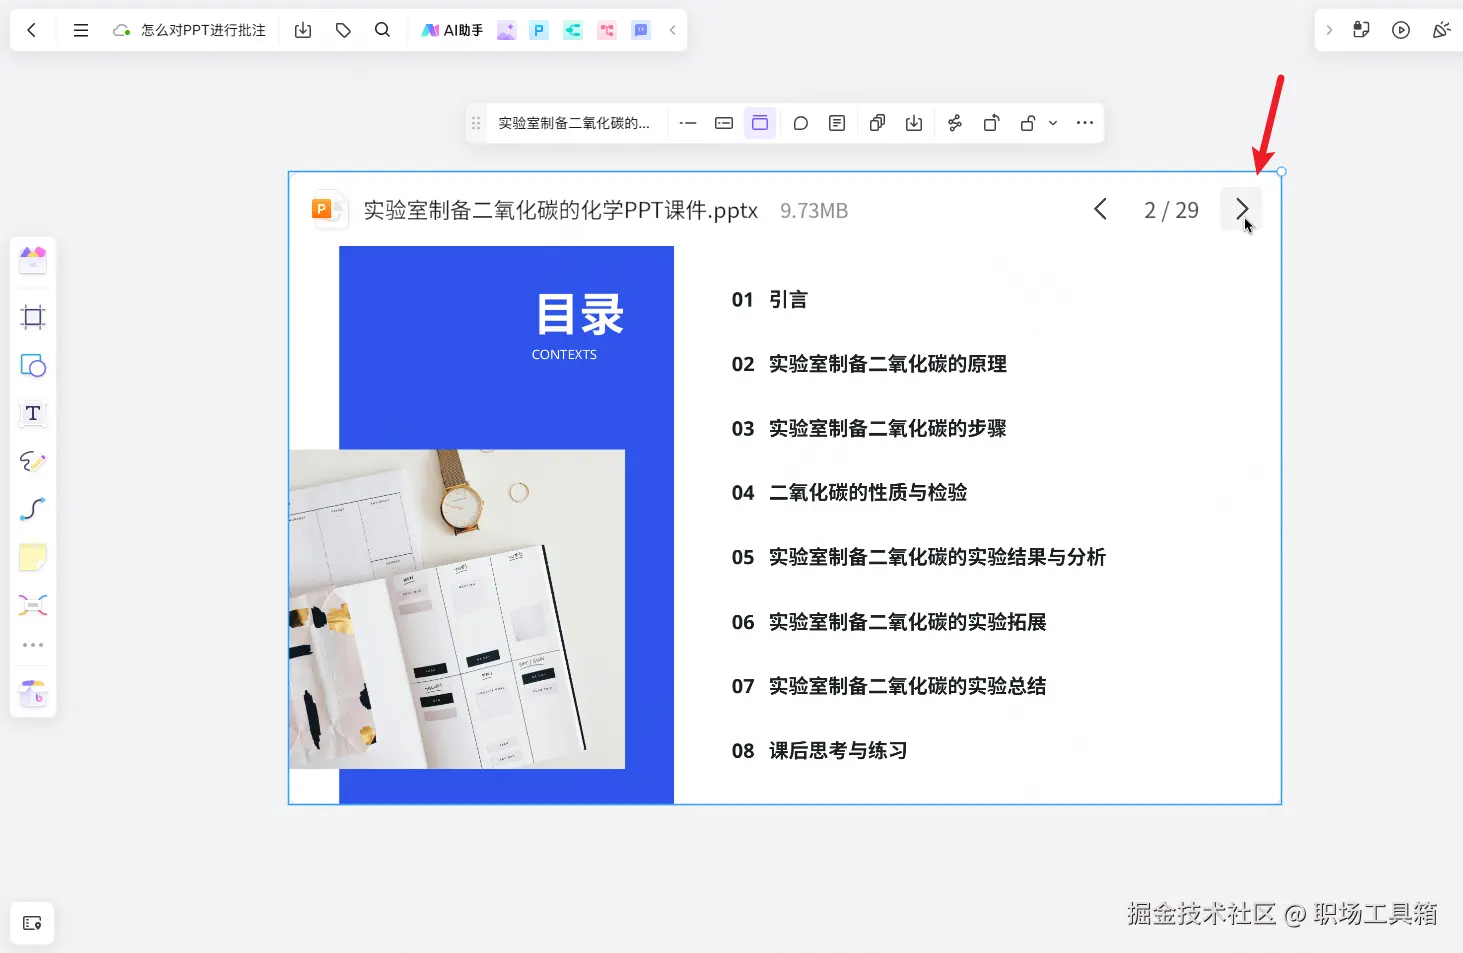The height and width of the screenshot is (953, 1463).
Task: Expand more tools with the left toolbar ellipsis
Action: (33, 645)
